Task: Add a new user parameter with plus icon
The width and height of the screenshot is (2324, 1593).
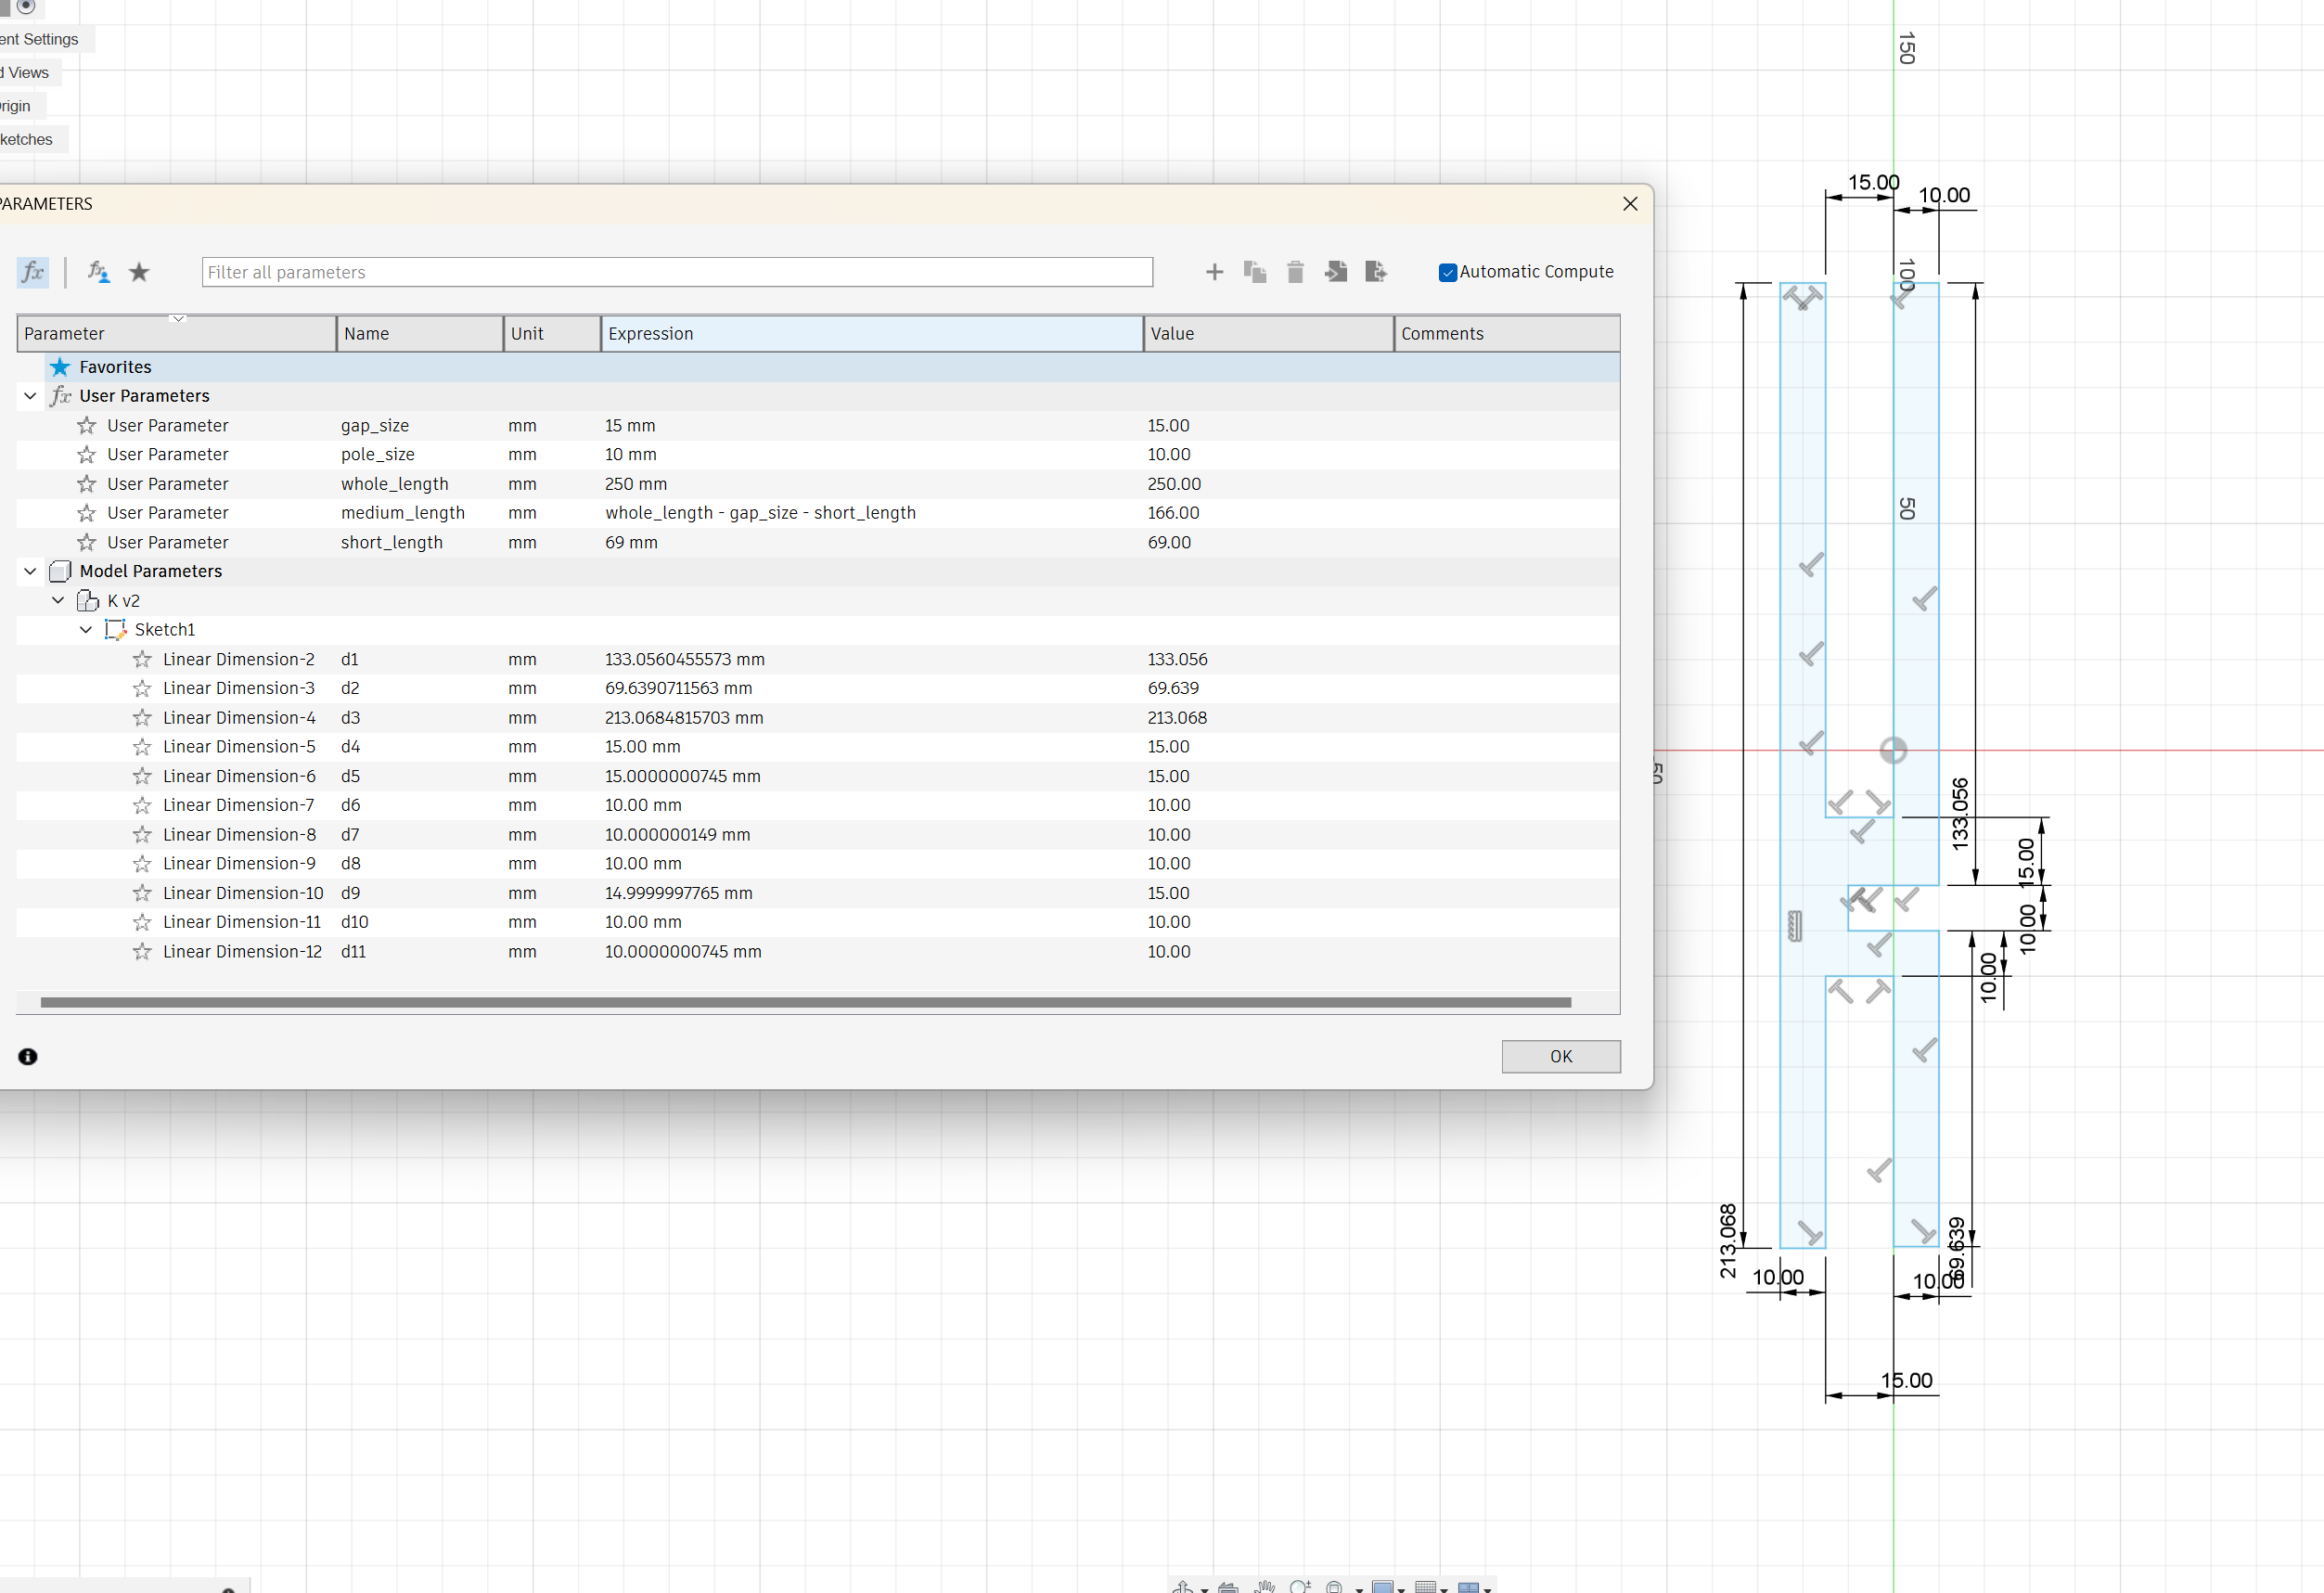Action: coord(1214,272)
